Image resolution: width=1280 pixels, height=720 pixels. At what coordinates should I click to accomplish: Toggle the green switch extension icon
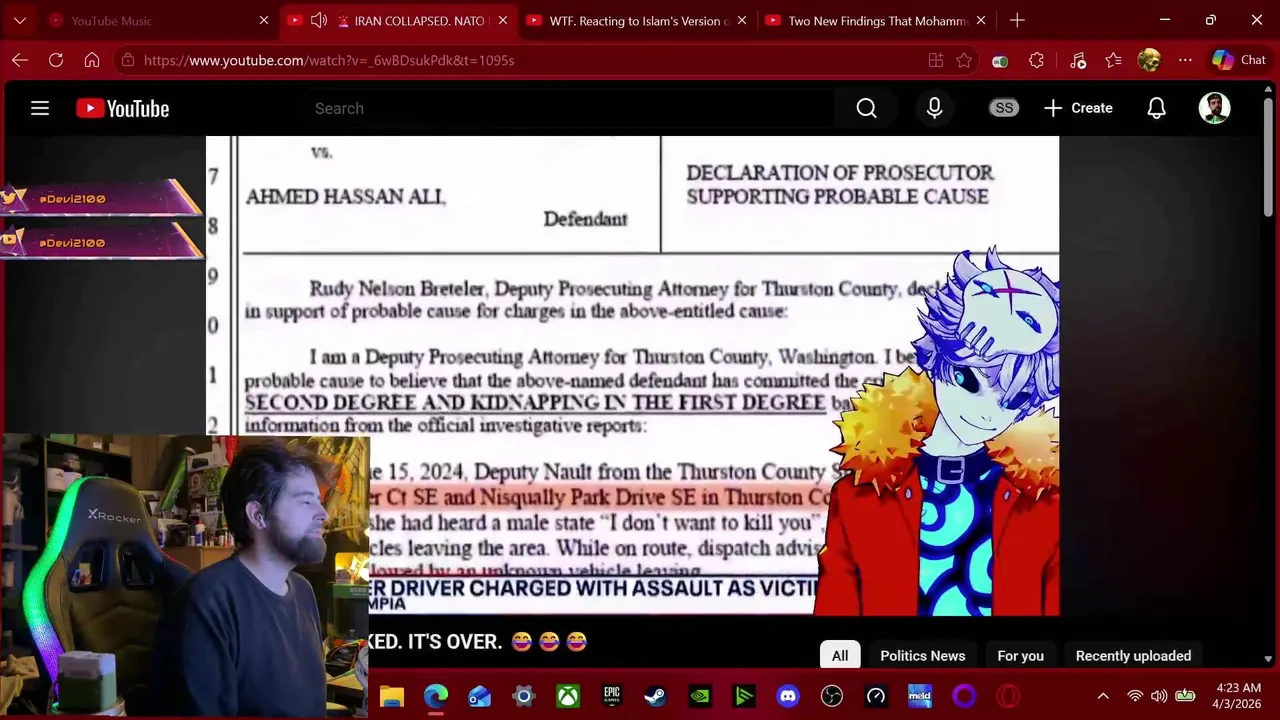(x=1000, y=60)
